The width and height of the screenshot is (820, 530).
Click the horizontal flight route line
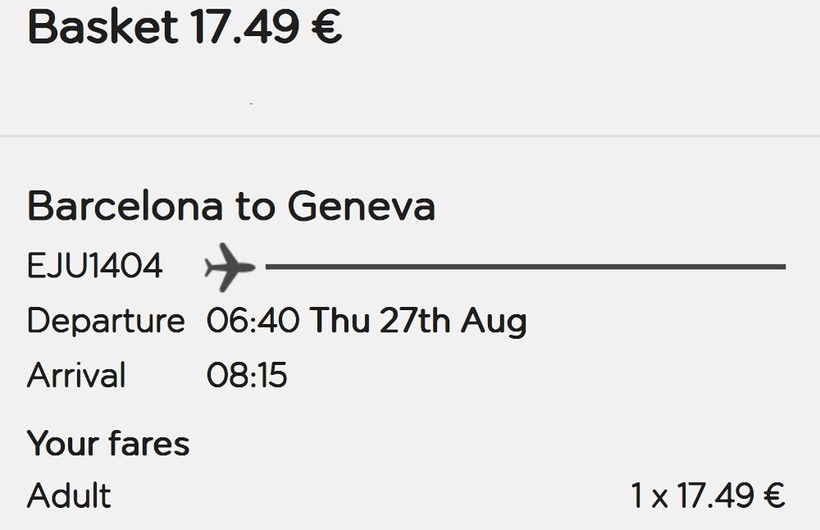click(x=525, y=267)
